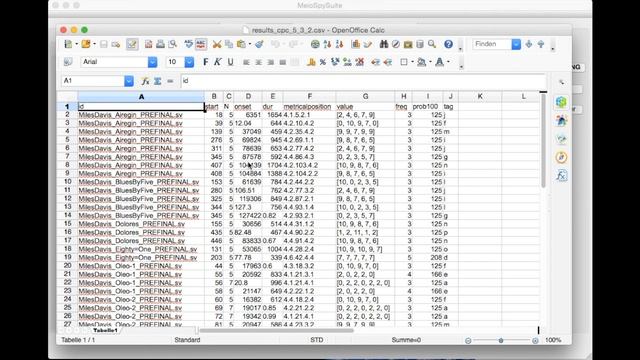Open the Styles and Formatting icon
The width and height of the screenshot is (640, 360).
click(68, 62)
